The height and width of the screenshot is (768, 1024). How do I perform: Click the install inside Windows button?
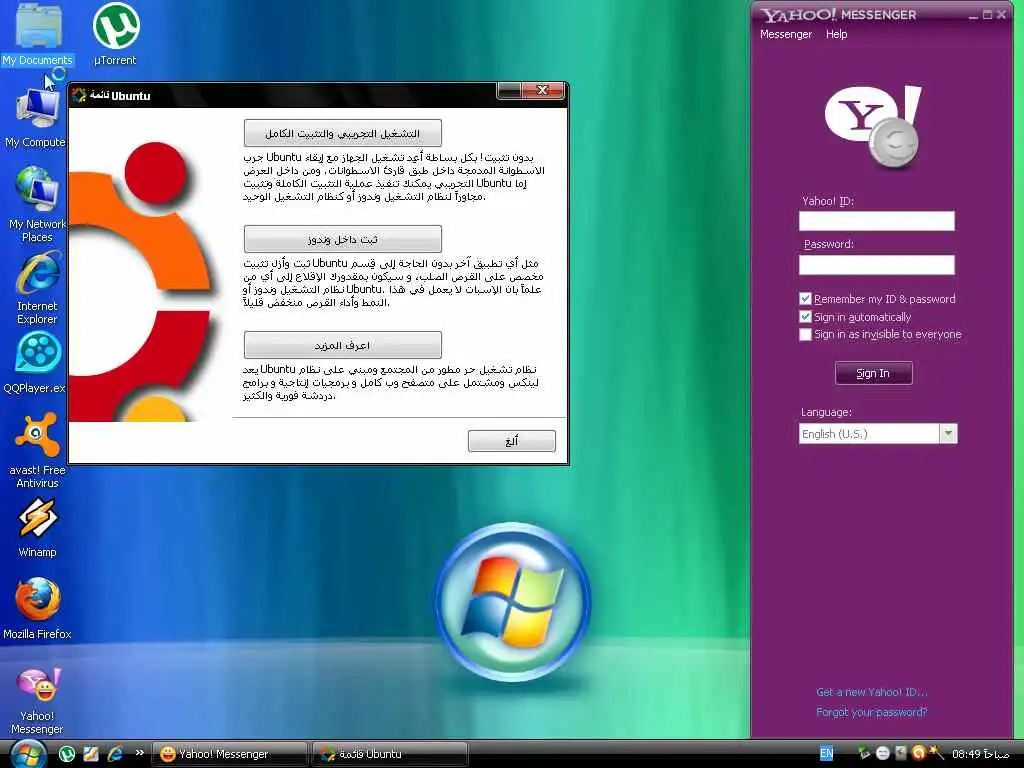pos(342,239)
